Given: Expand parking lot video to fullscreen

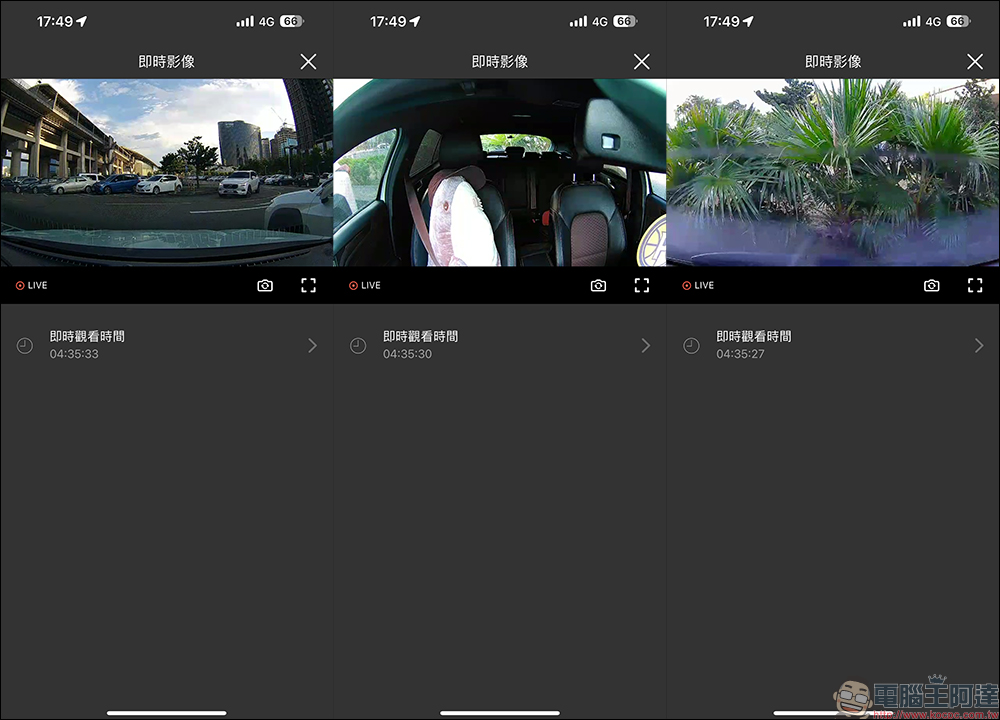Looking at the screenshot, I should tap(308, 285).
